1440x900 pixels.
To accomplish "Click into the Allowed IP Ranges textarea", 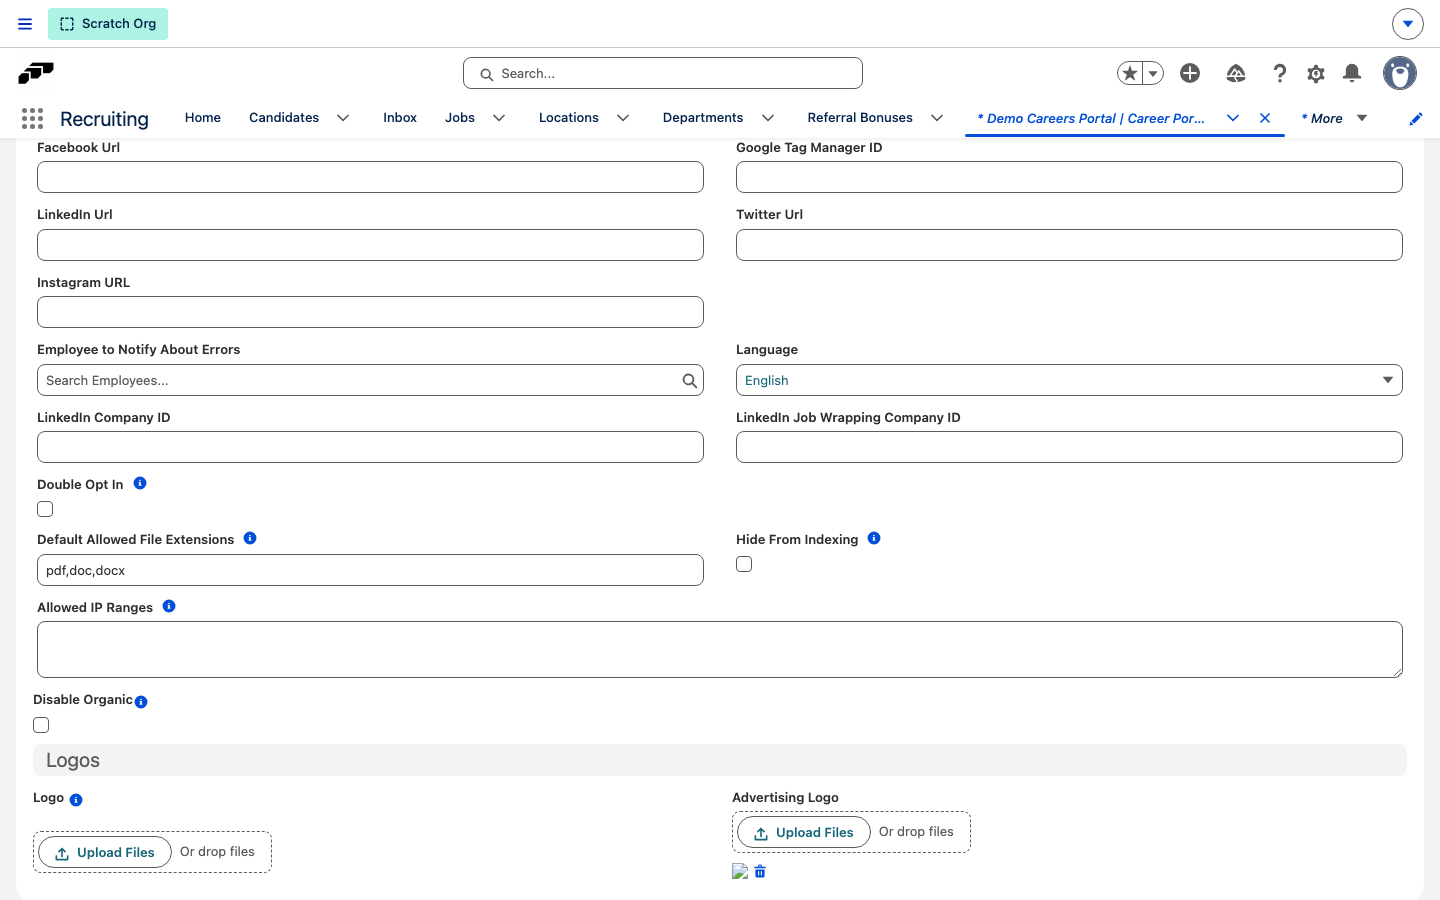I will pyautogui.click(x=720, y=649).
